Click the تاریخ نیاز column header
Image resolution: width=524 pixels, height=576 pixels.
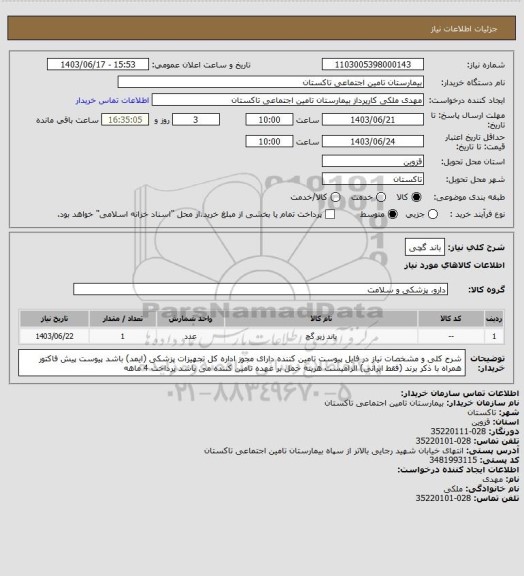[x=54, y=319]
